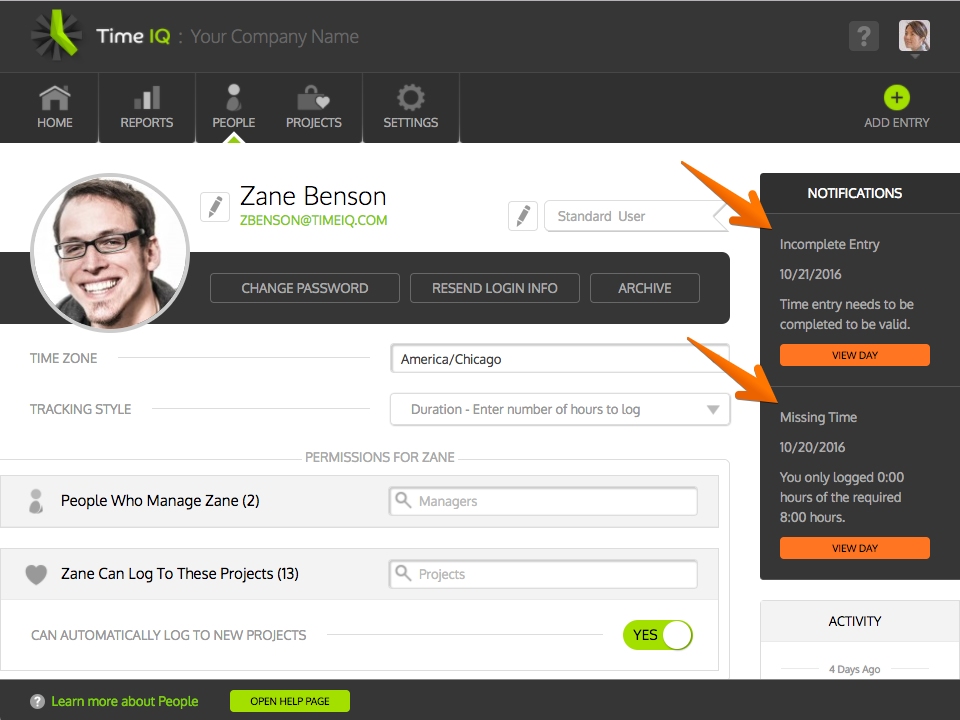This screenshot has height=720, width=960.
Task: Click the Zane Benson name heading
Action: tap(313, 197)
